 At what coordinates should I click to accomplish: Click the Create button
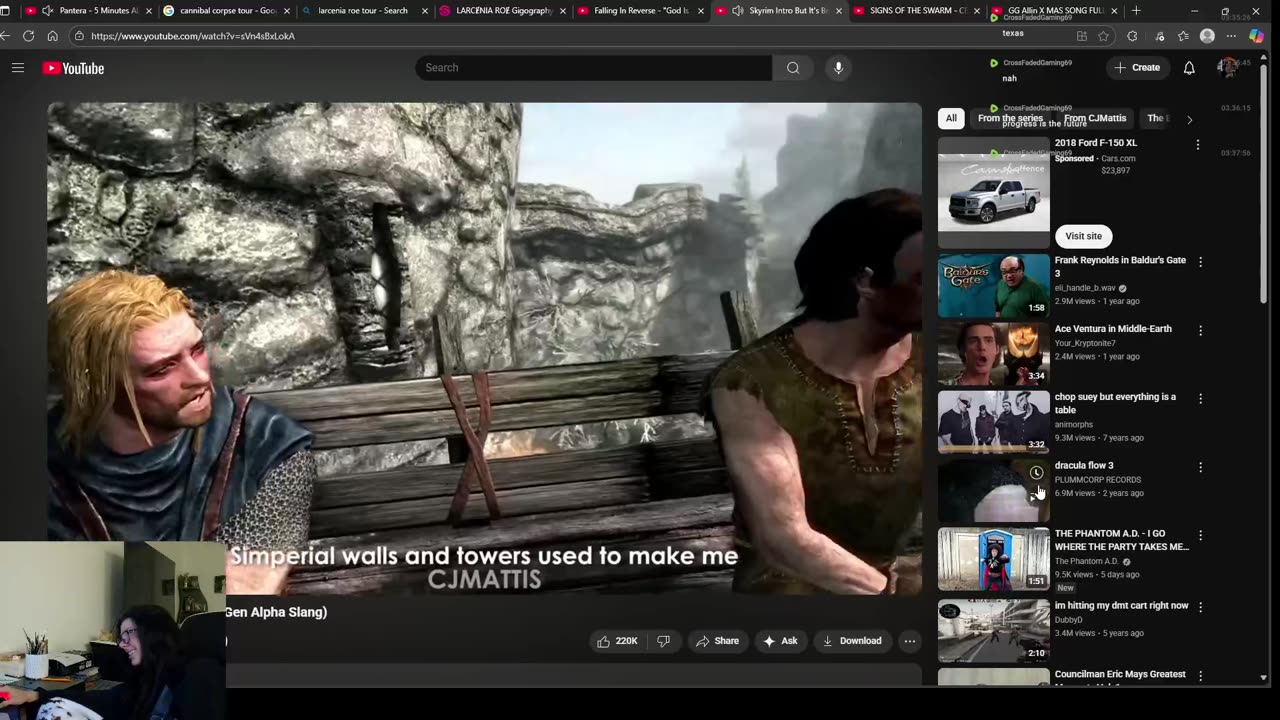[x=1137, y=68]
